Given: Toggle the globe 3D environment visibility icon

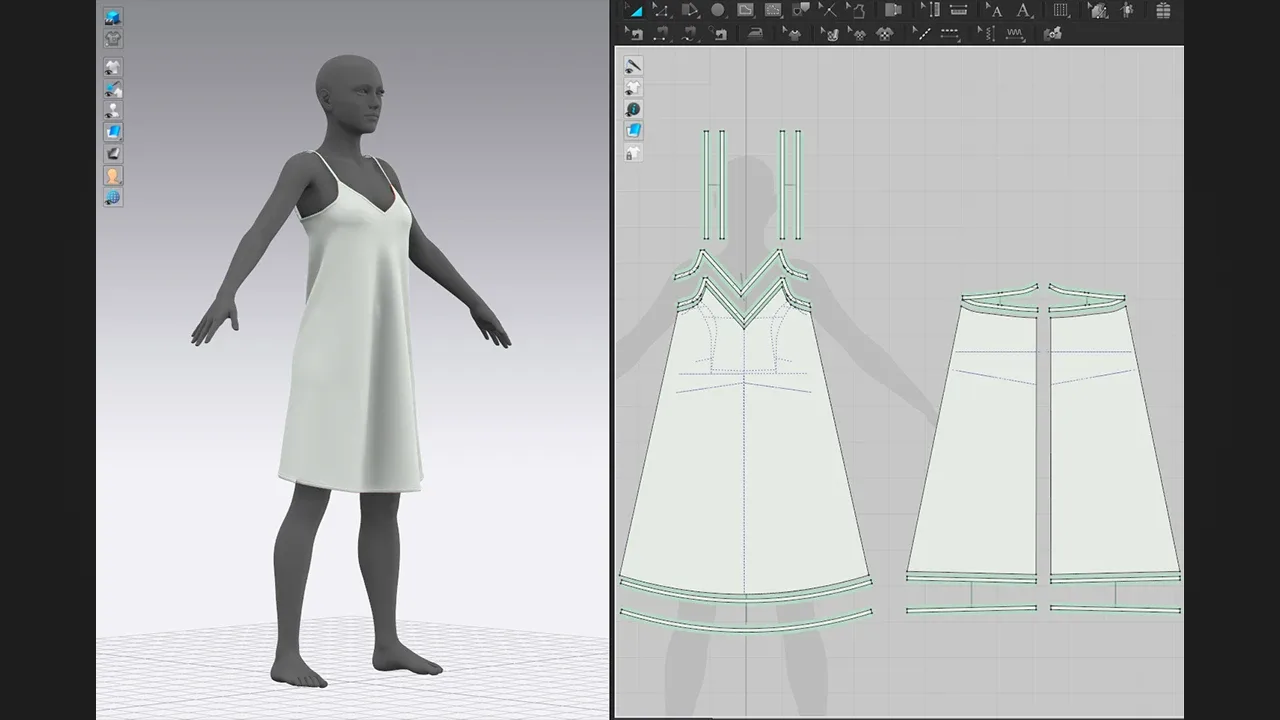Looking at the screenshot, I should click(113, 197).
